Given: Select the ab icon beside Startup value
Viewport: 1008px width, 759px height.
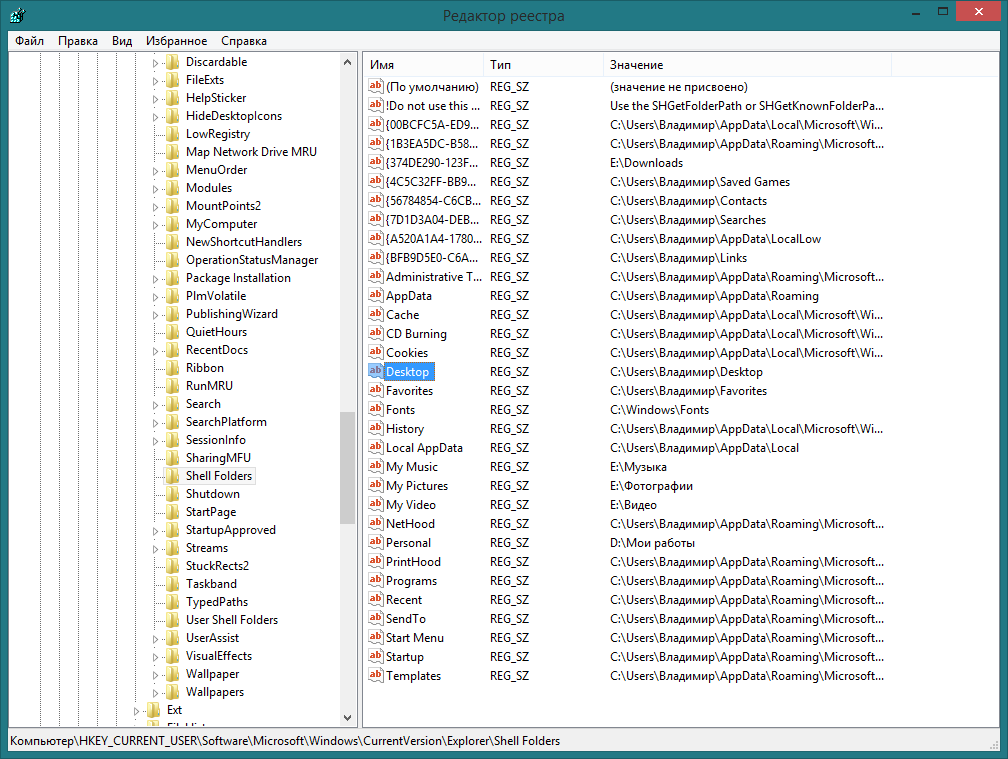Looking at the screenshot, I should (375, 656).
